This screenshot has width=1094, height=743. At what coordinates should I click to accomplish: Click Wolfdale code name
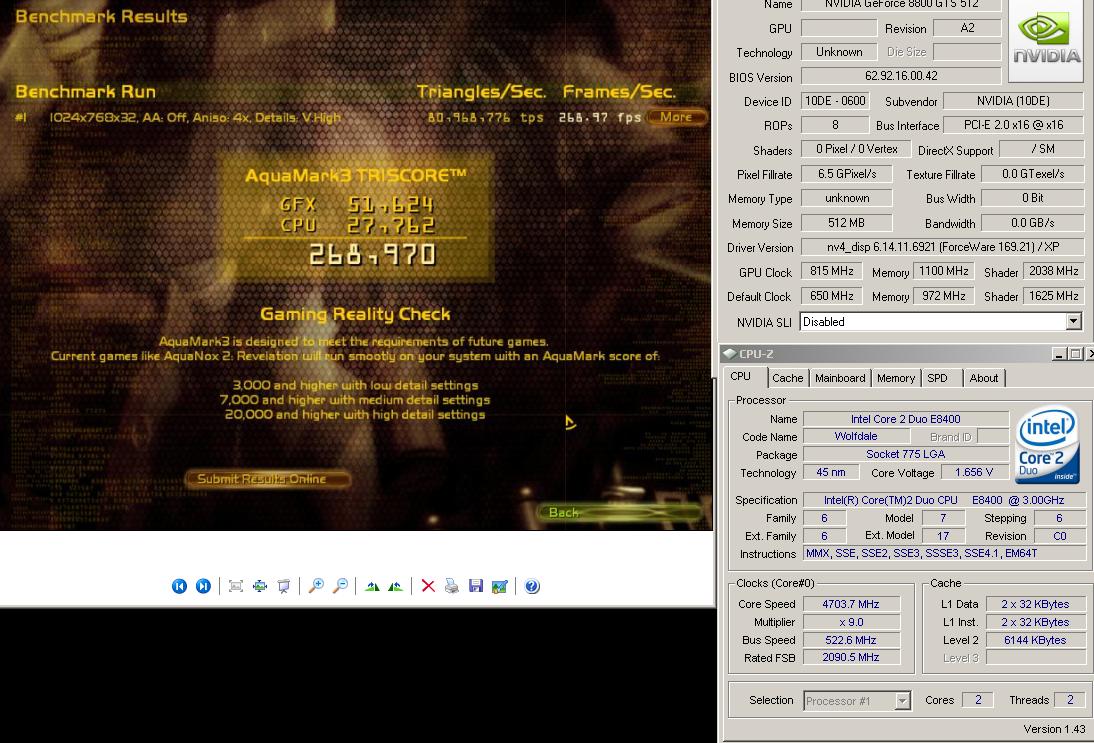pos(856,437)
